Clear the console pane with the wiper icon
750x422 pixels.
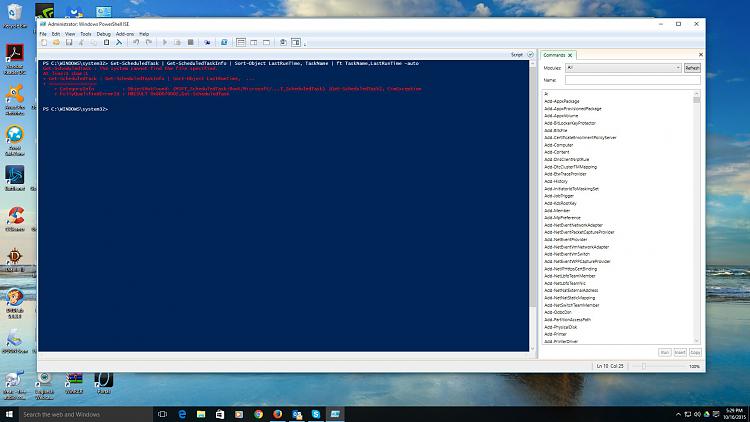[119, 43]
